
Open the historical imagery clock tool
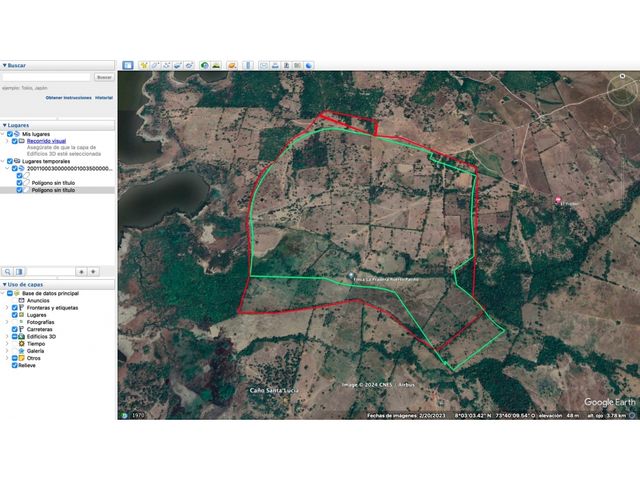coord(204,65)
